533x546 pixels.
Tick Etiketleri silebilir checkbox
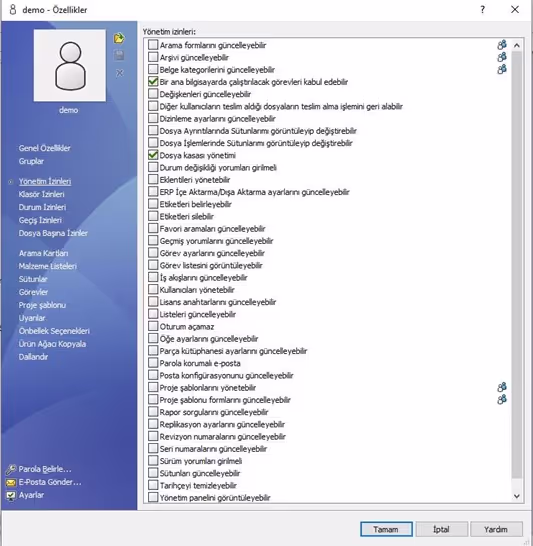[x=153, y=216]
